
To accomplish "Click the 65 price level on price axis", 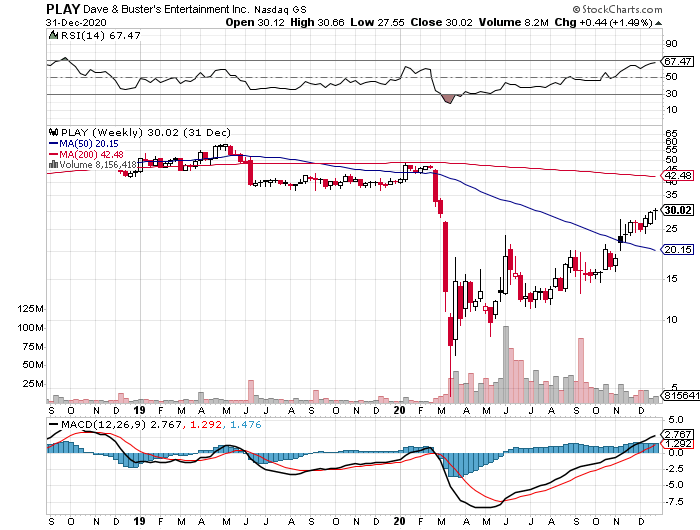I will [x=671, y=133].
